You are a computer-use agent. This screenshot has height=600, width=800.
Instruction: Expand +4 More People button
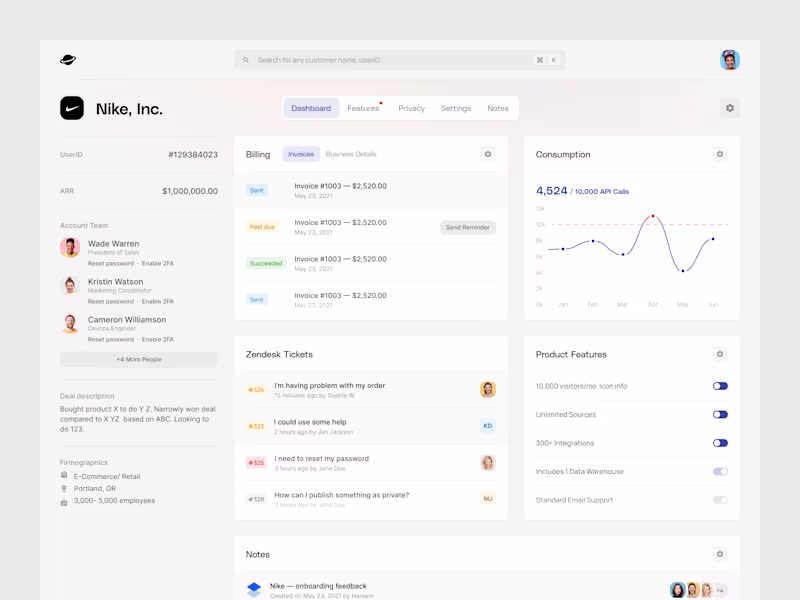(x=139, y=360)
